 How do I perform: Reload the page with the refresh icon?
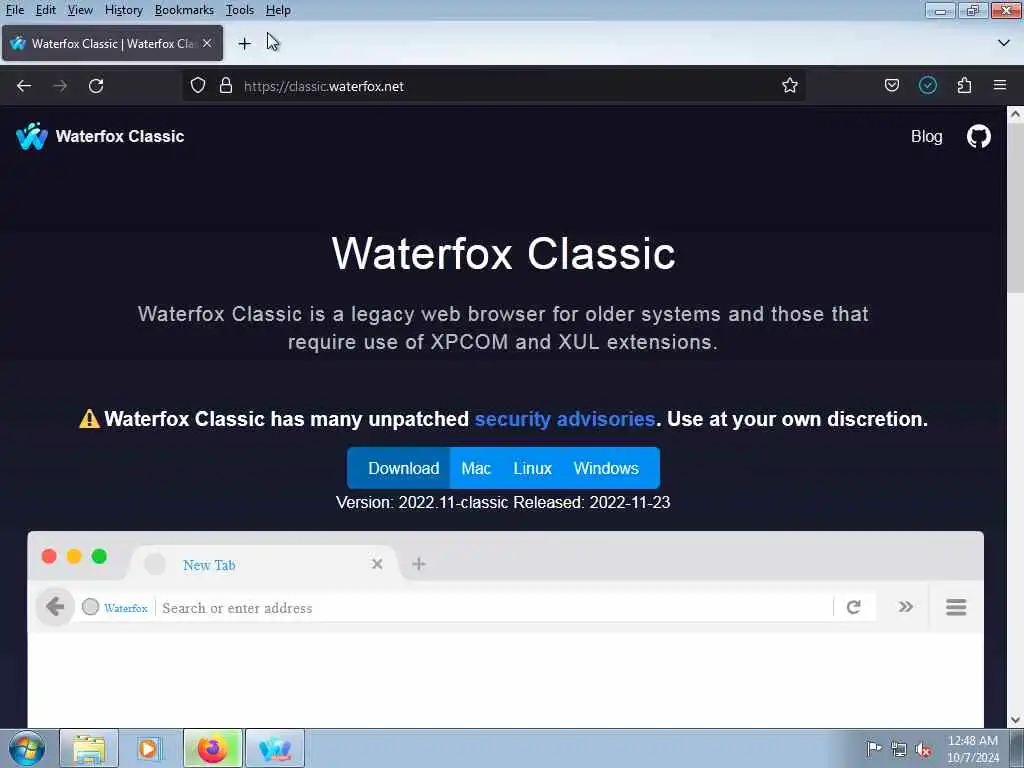(x=96, y=86)
